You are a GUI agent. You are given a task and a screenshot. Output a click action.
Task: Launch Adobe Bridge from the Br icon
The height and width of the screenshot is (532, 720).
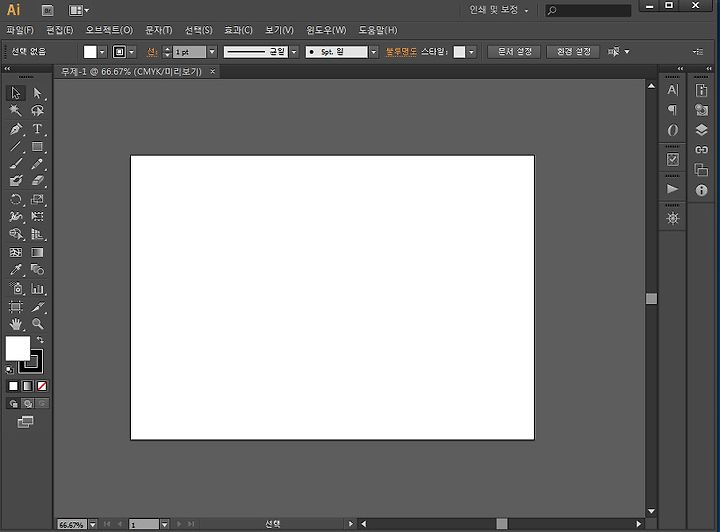point(47,10)
